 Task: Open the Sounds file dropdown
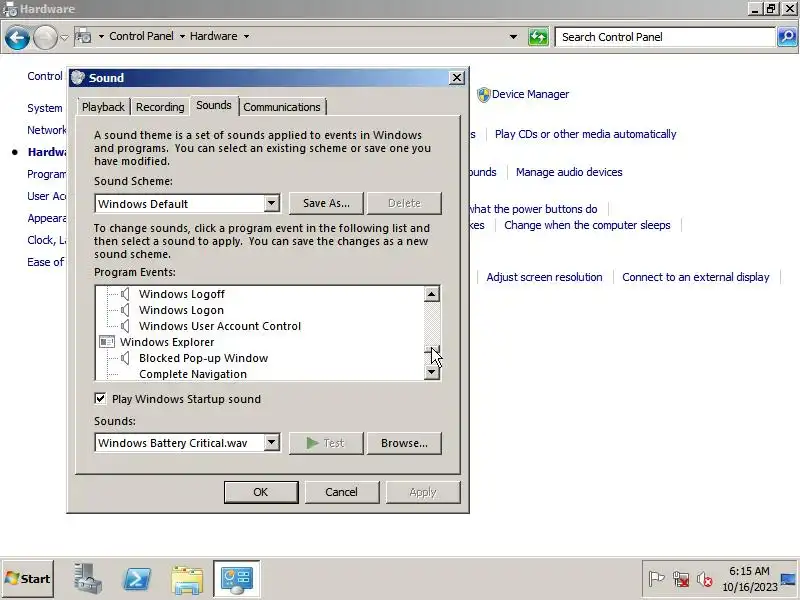pyautogui.click(x=271, y=442)
